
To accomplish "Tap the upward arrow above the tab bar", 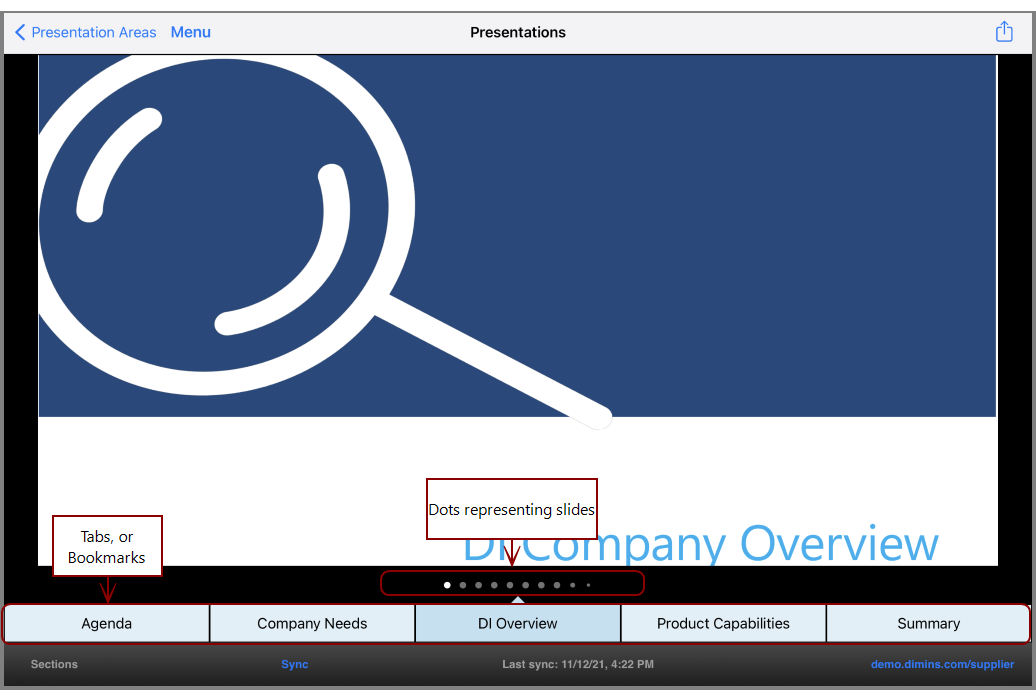I will (518, 599).
